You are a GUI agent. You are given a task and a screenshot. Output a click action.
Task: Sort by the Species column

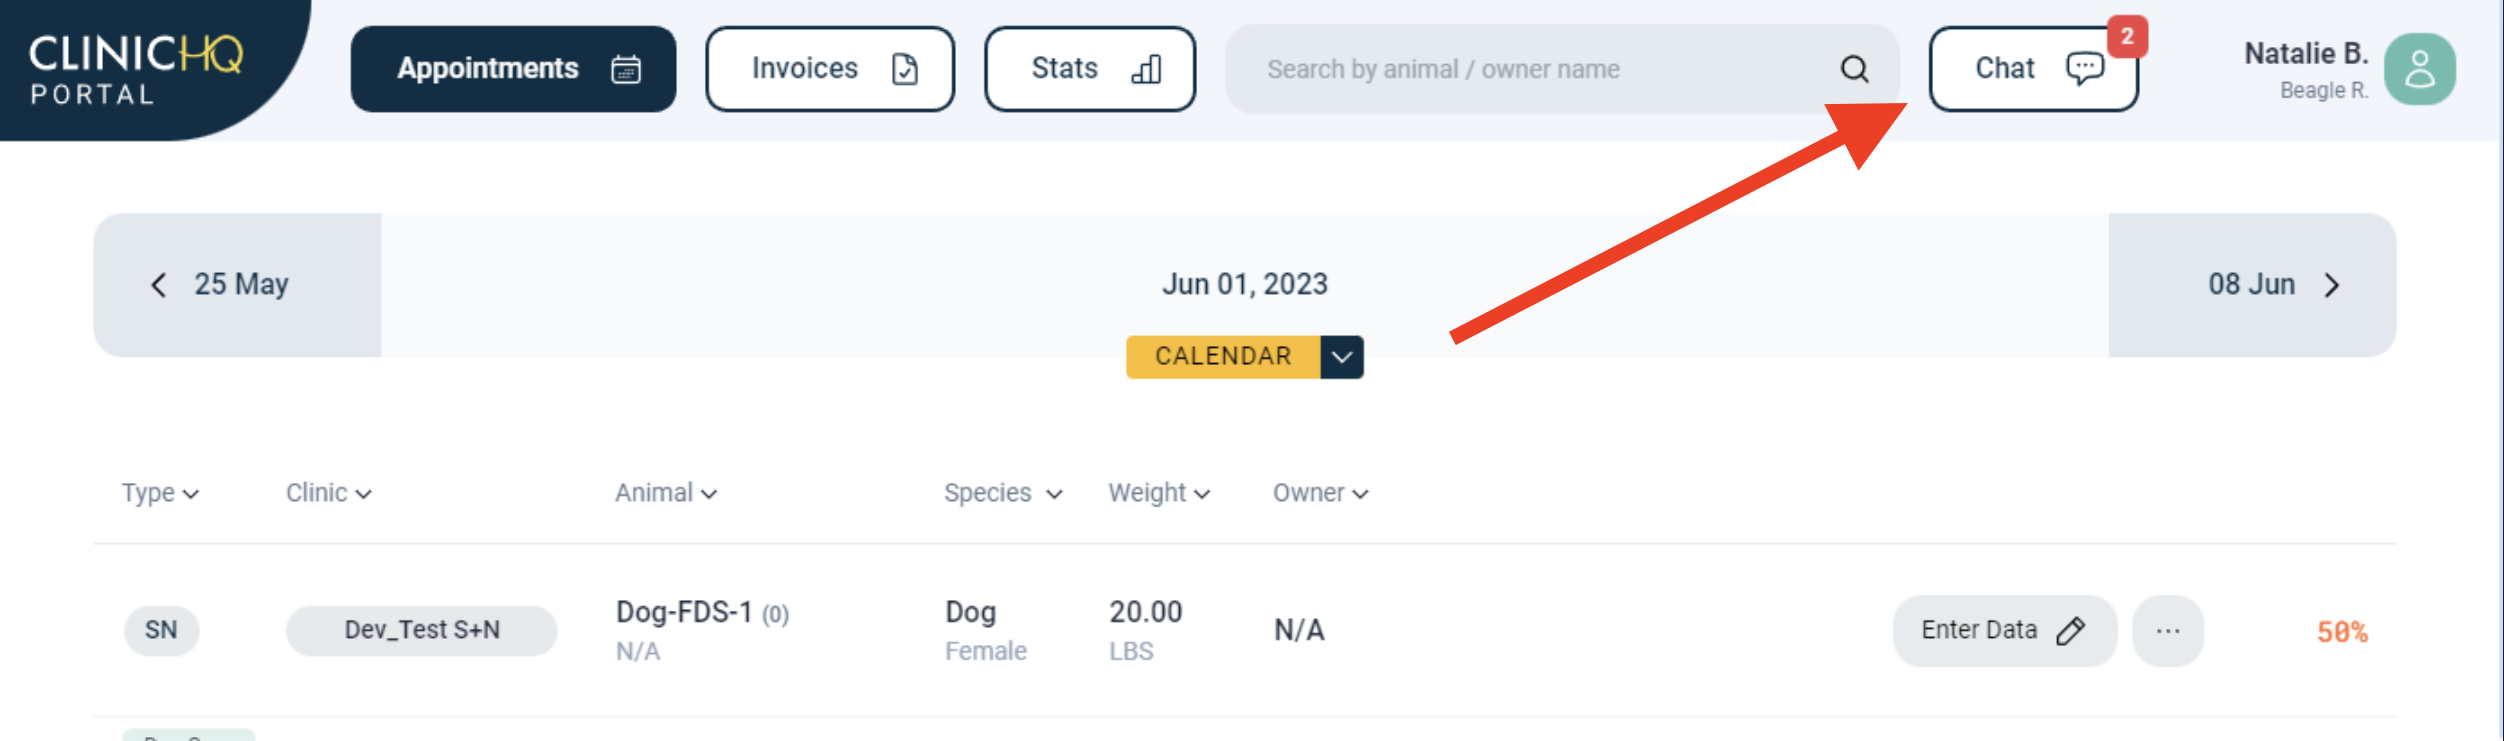point(1002,493)
